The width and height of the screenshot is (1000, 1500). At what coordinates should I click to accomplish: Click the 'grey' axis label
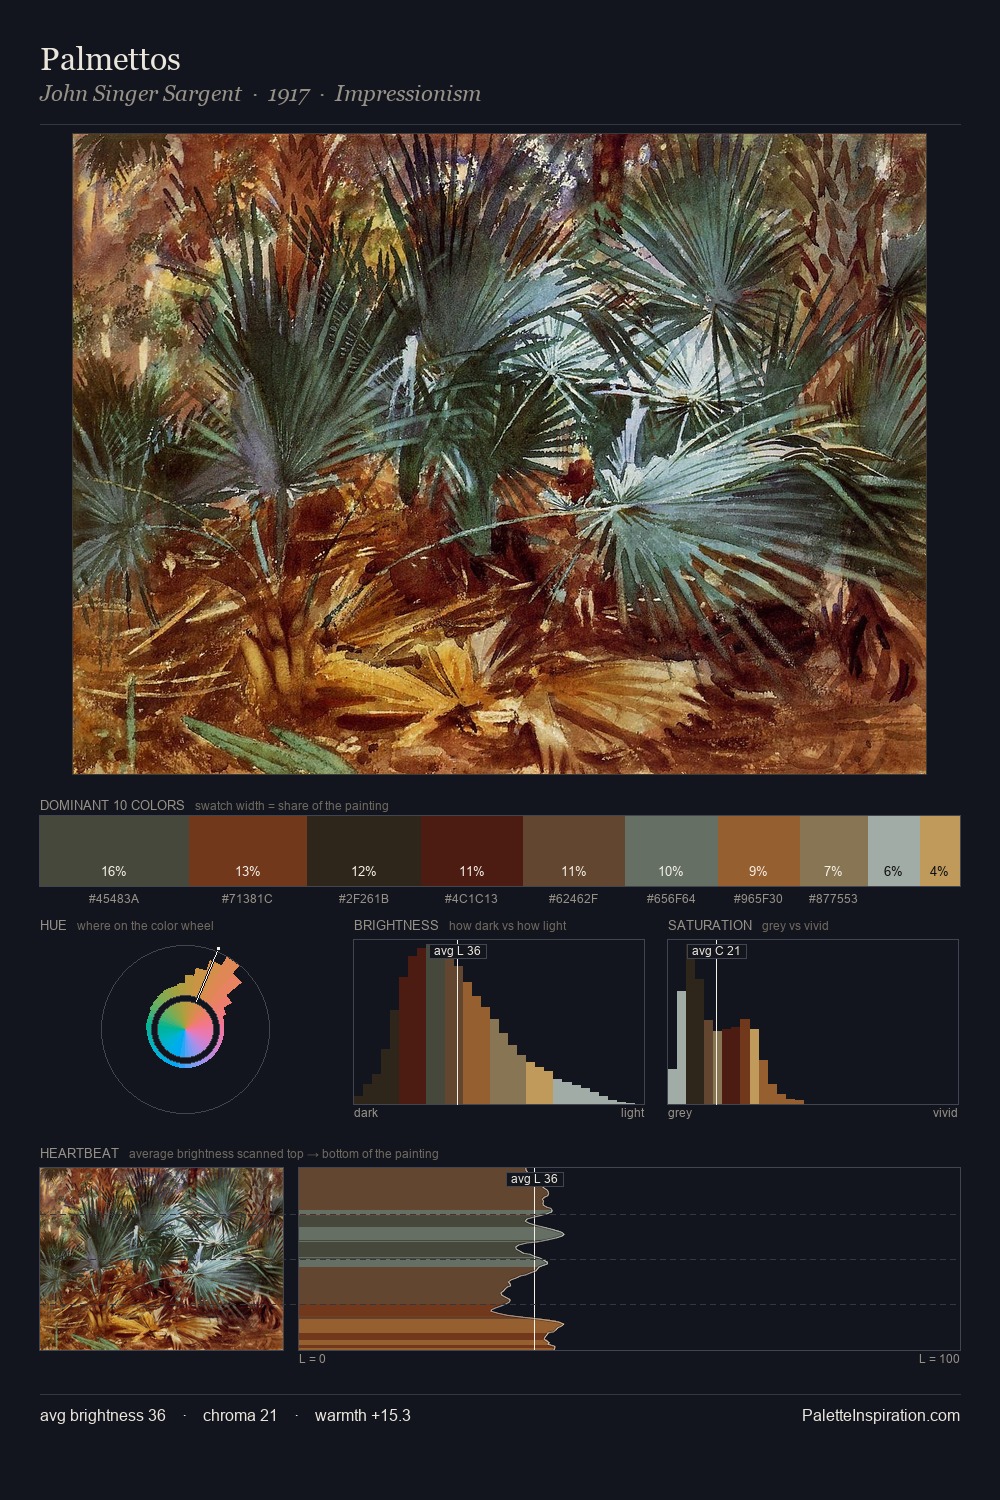pos(680,1113)
